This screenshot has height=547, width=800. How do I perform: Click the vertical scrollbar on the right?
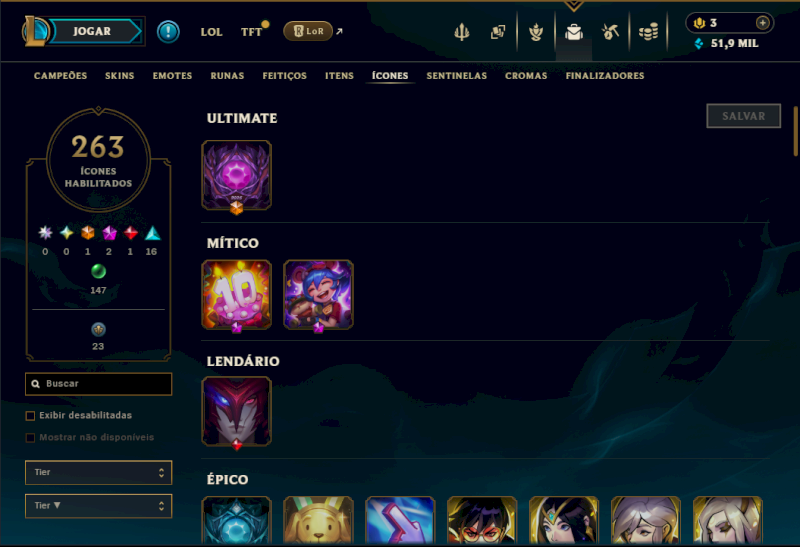click(x=795, y=131)
